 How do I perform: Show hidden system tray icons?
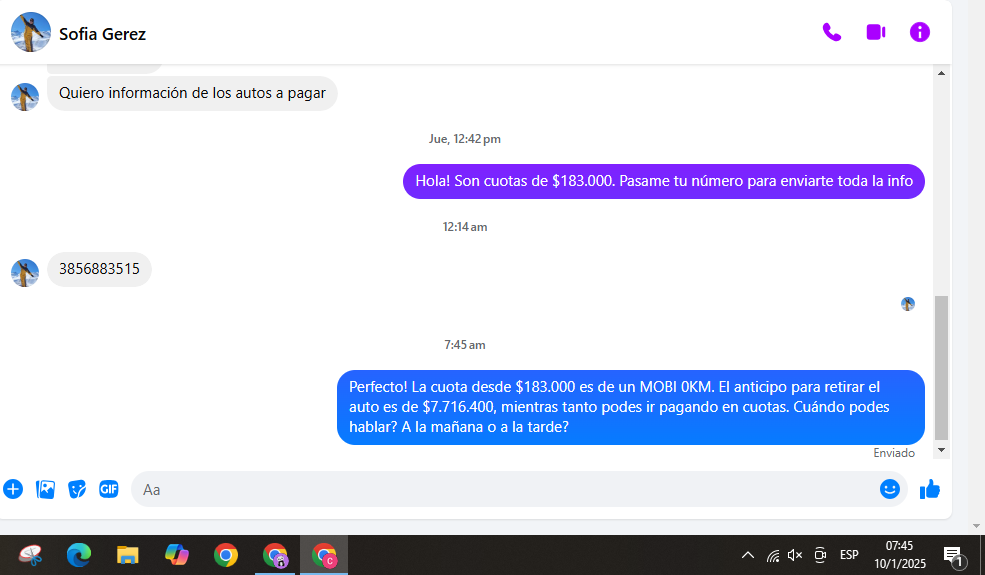[747, 555]
